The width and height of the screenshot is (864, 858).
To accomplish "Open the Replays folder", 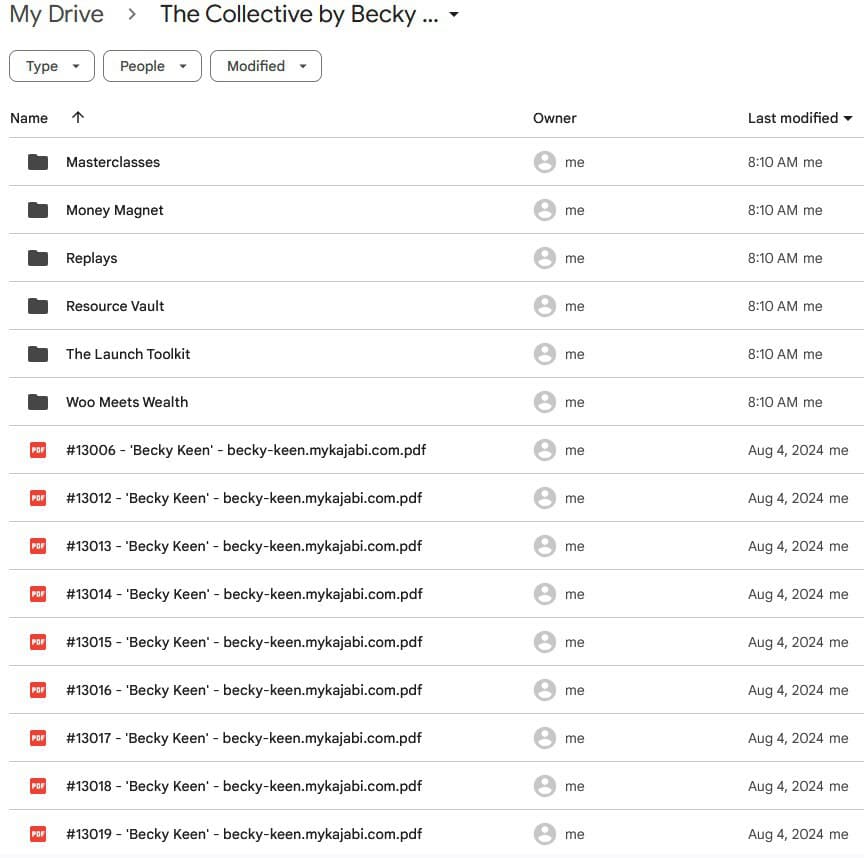I will (92, 258).
